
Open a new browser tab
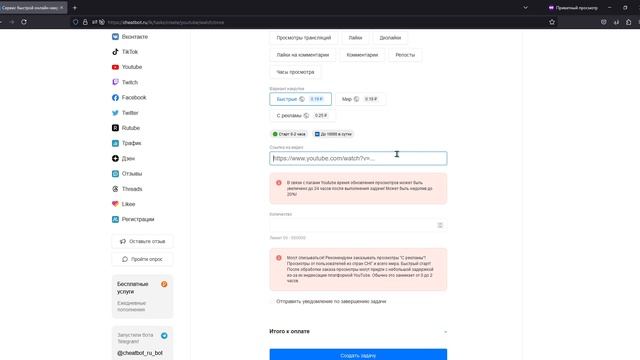(75, 8)
